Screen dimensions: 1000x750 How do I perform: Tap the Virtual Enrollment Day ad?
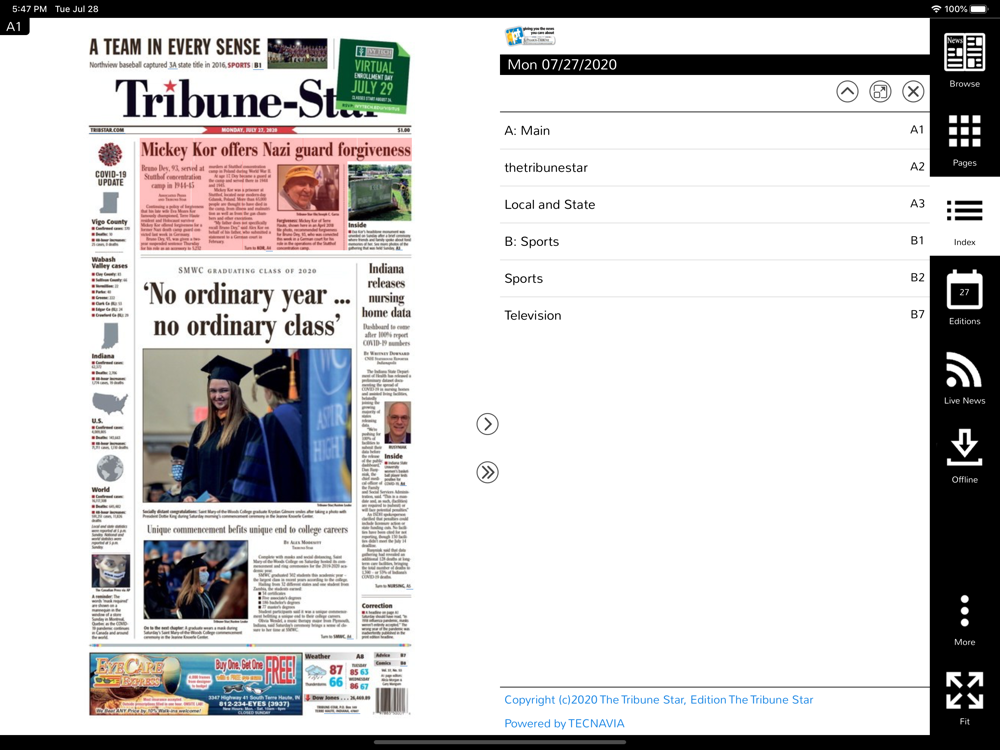click(374, 75)
